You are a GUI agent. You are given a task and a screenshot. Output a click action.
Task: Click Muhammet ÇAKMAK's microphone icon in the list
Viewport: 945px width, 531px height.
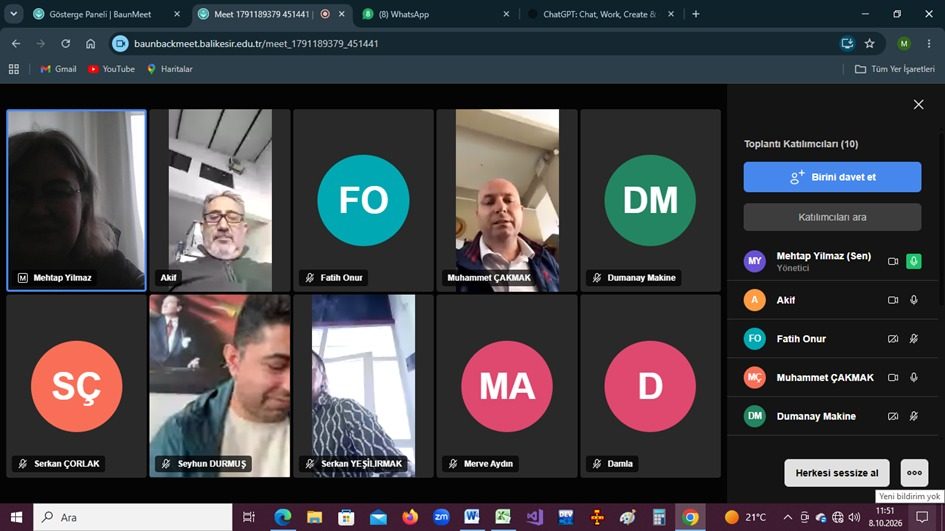914,377
